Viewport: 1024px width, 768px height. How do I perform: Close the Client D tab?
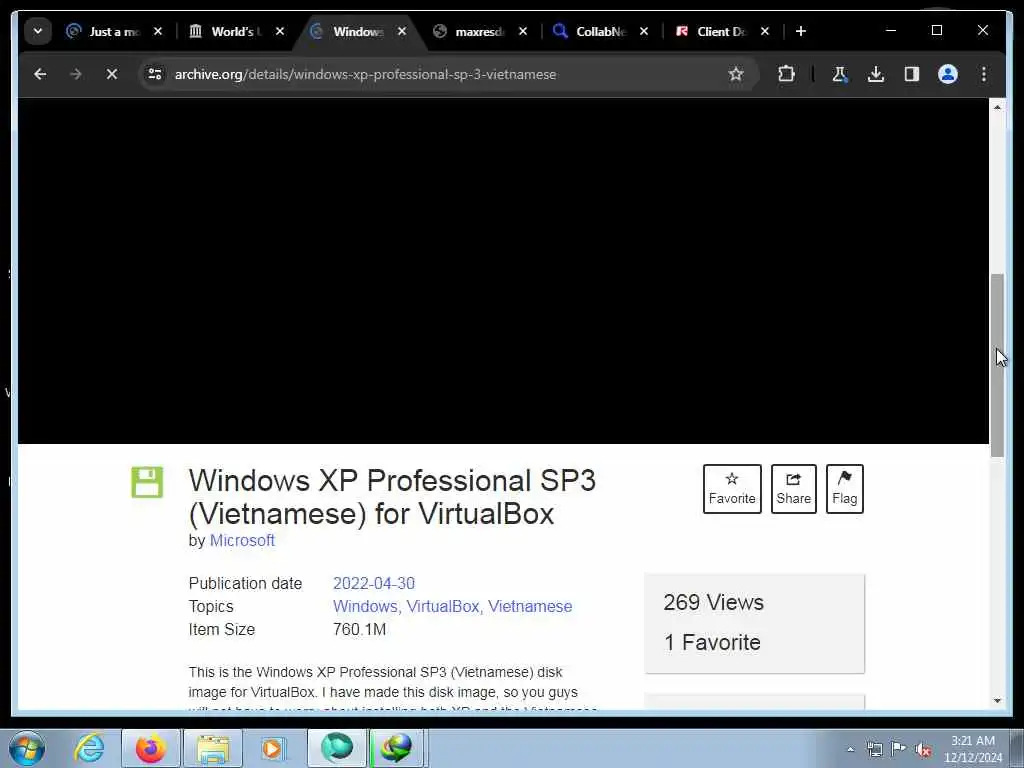(765, 31)
